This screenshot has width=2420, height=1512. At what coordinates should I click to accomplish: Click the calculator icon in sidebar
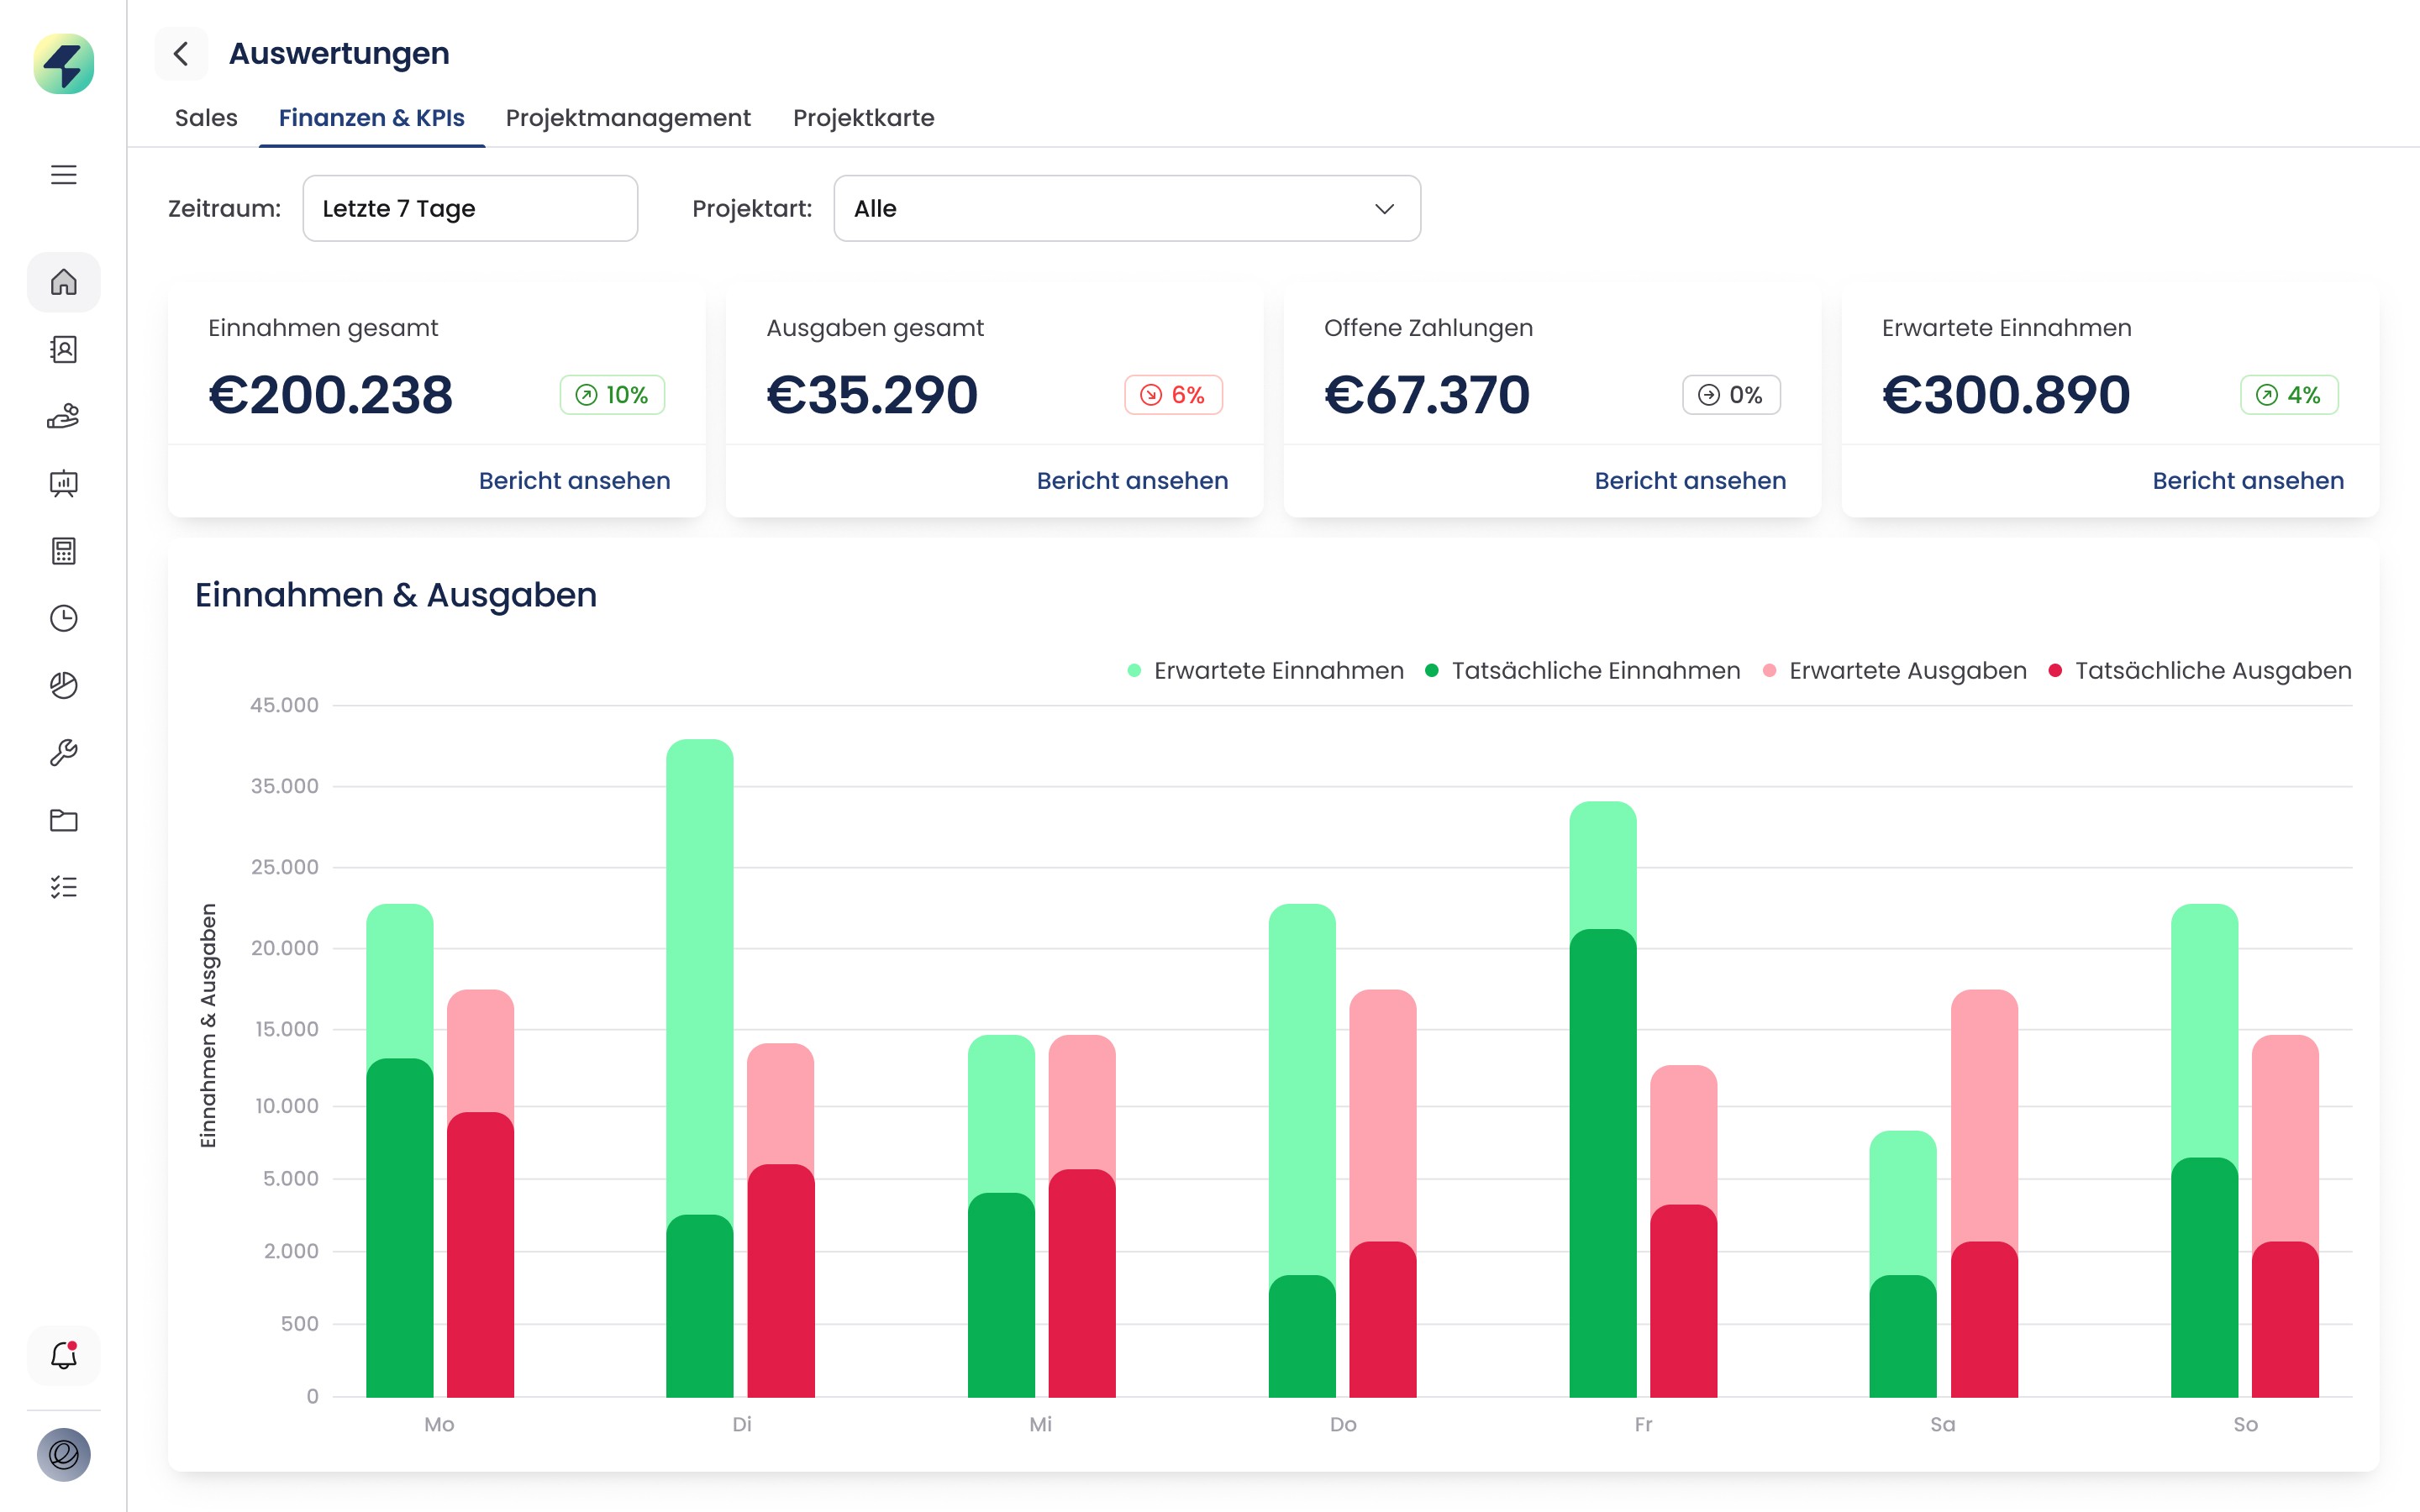pos(63,551)
